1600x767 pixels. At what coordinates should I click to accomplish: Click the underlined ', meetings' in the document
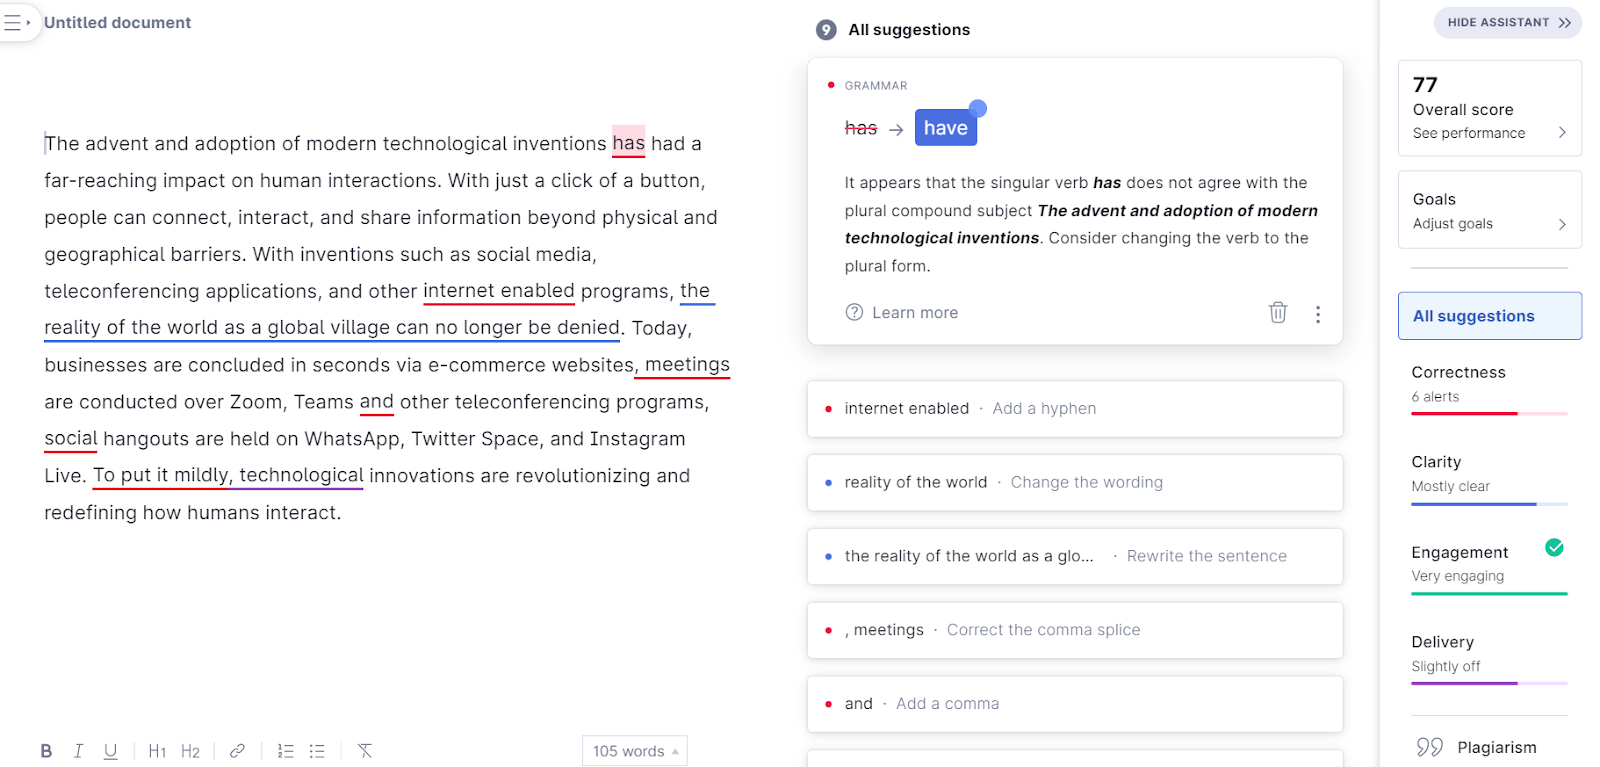tap(683, 365)
